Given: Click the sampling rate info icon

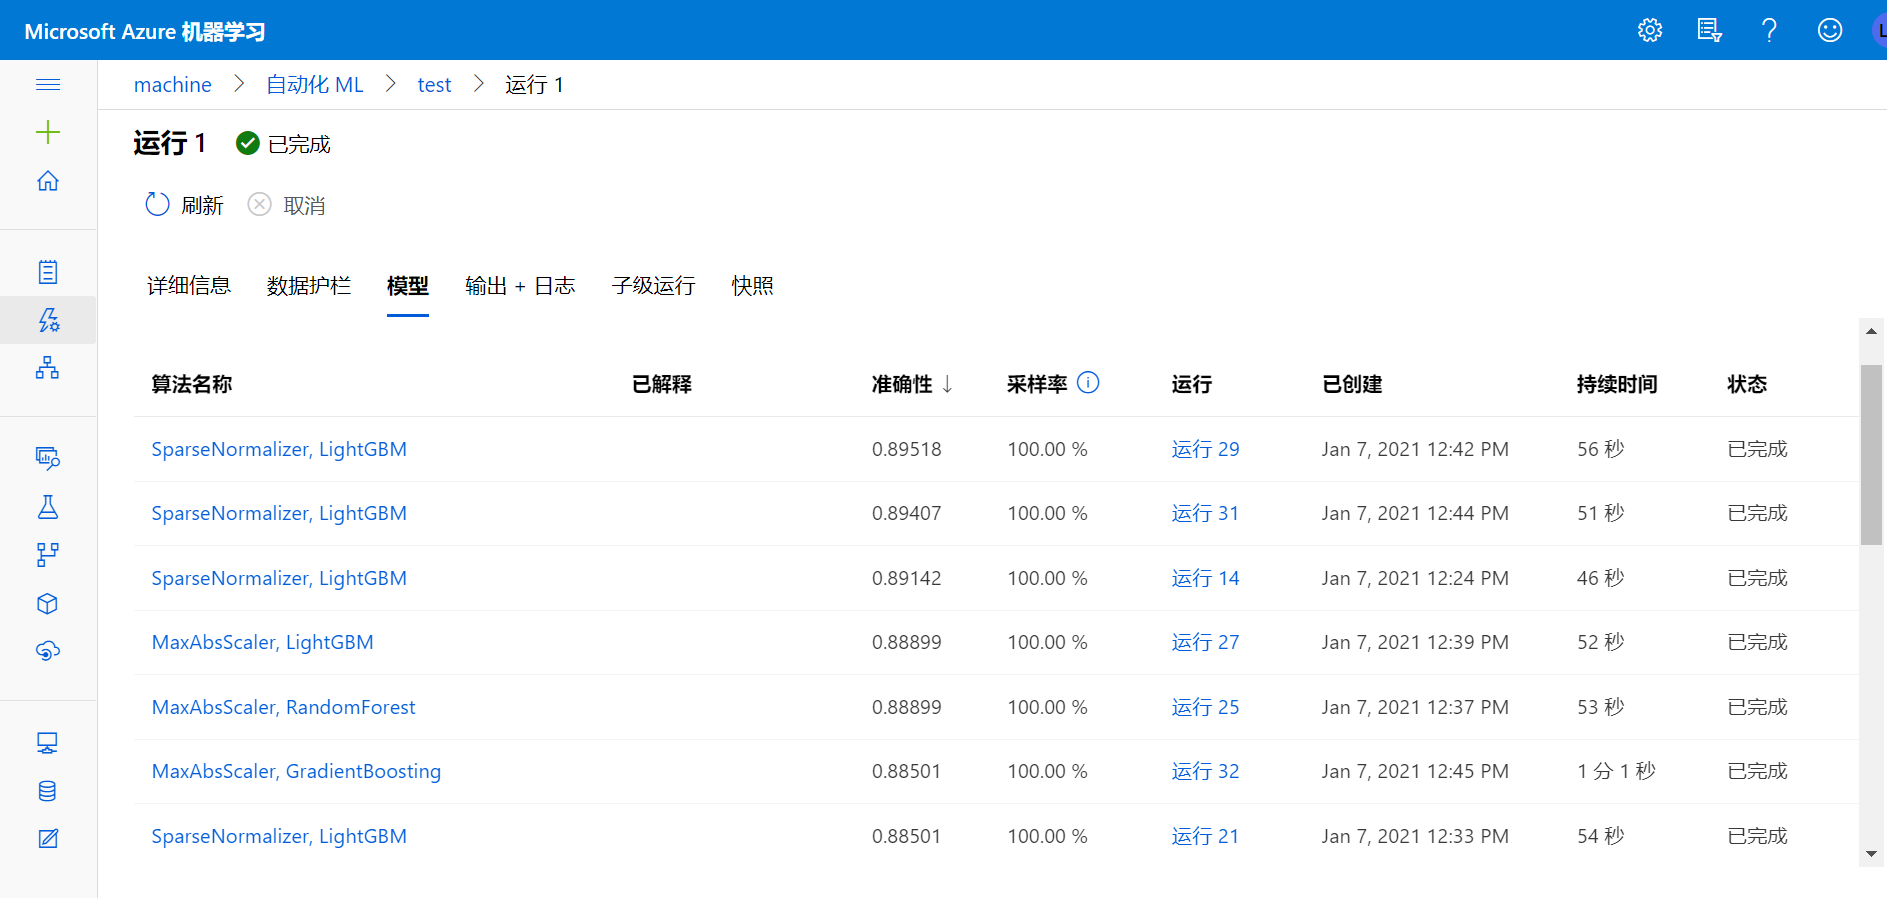Looking at the screenshot, I should (1088, 383).
